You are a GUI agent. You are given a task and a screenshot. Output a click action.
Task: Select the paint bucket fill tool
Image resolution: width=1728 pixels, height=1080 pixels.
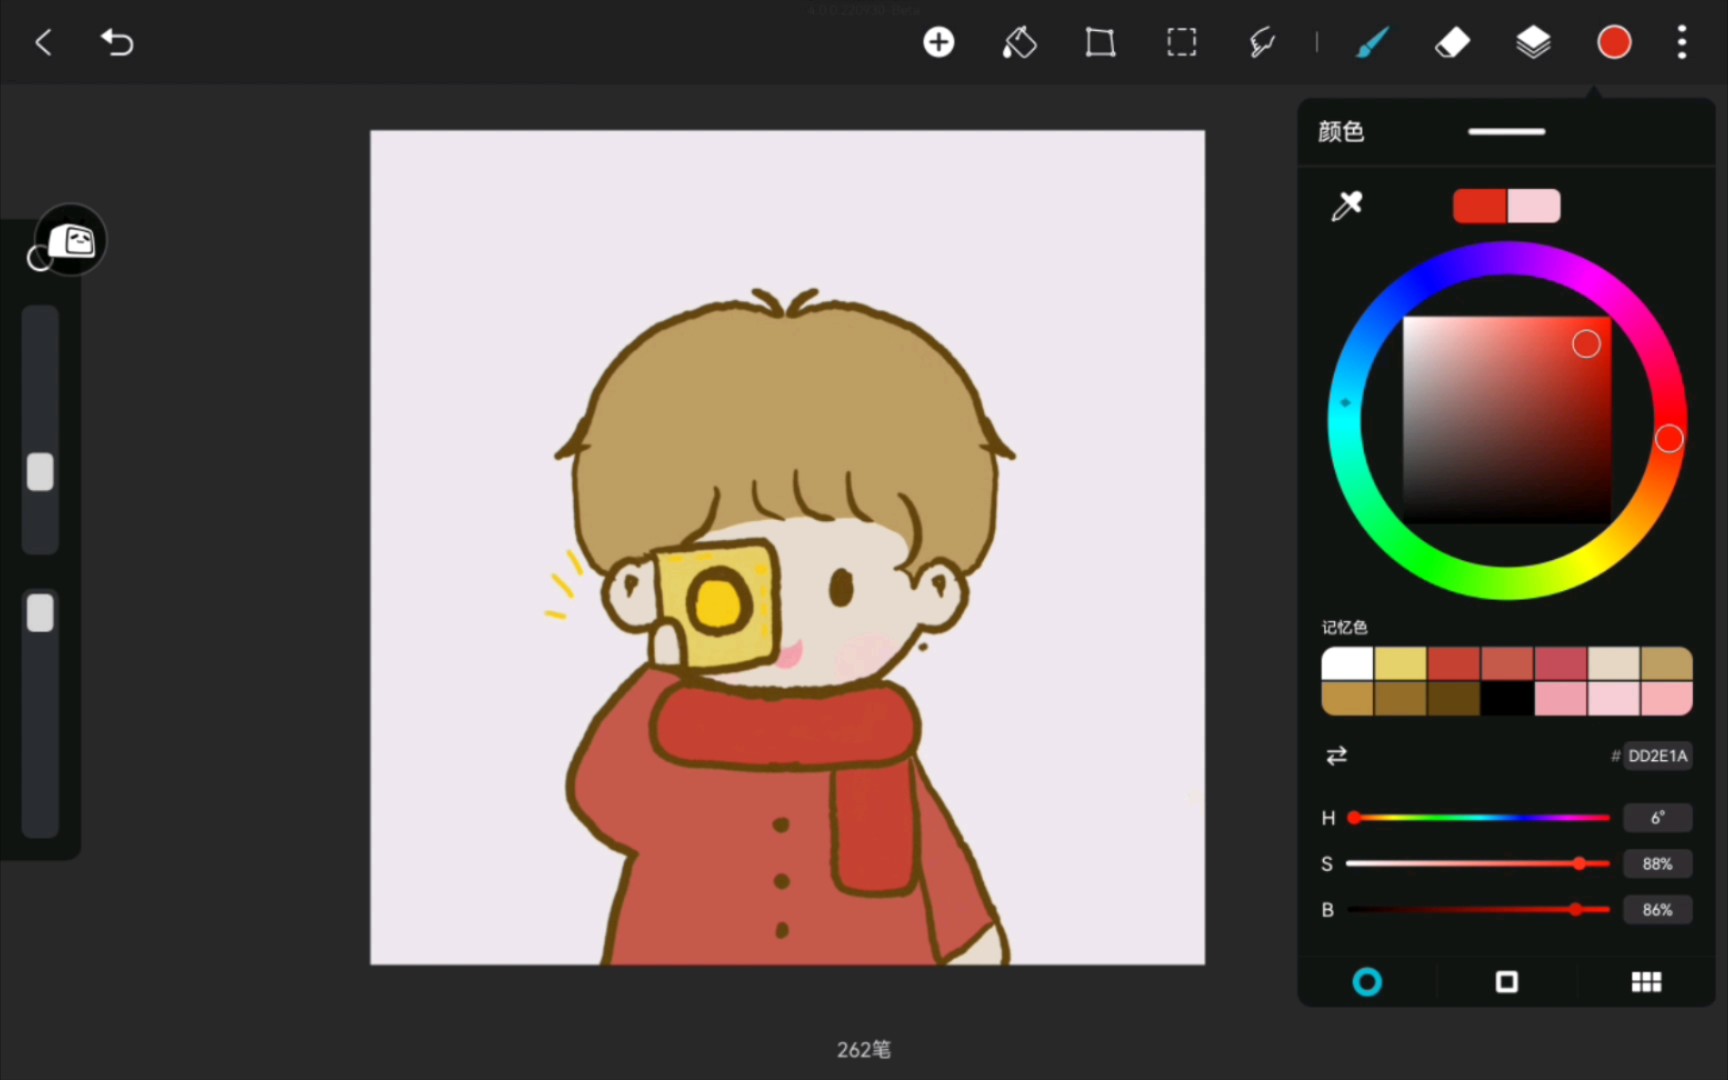[1019, 42]
